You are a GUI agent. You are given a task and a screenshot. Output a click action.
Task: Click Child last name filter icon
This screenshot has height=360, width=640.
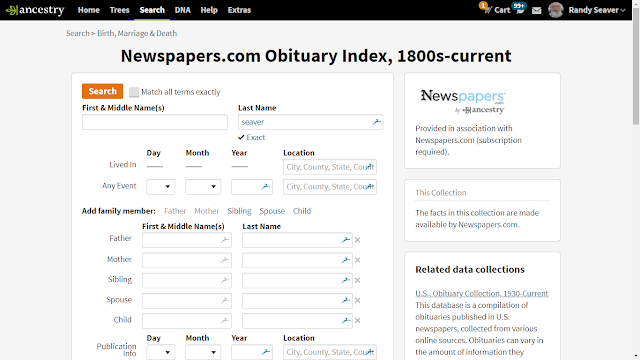[x=346, y=320]
